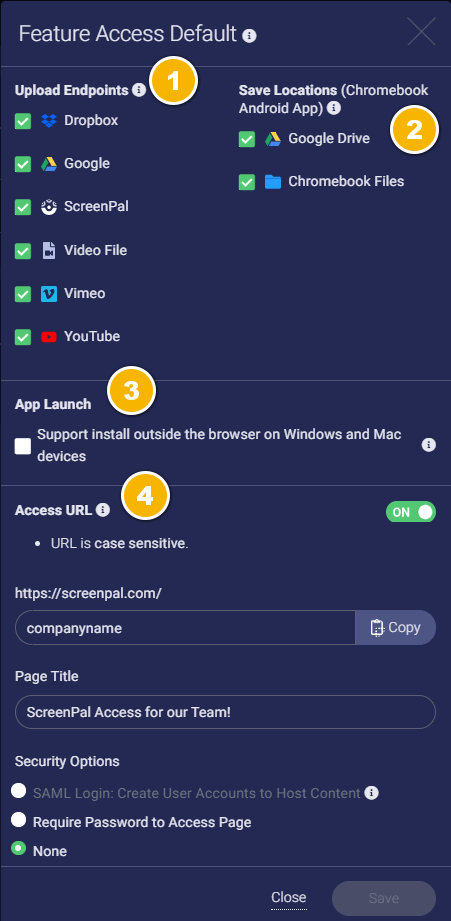Turn off the Access URL toggle

click(x=411, y=512)
